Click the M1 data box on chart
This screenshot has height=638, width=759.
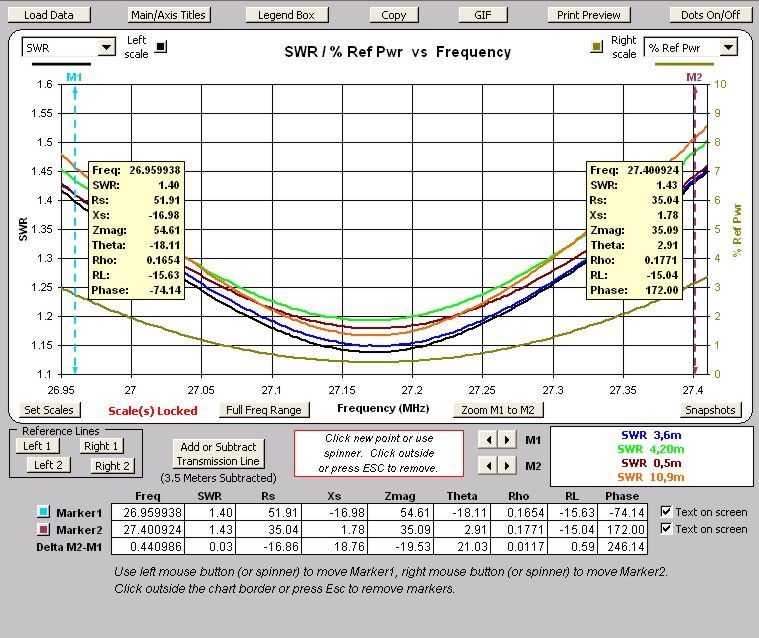coord(137,230)
